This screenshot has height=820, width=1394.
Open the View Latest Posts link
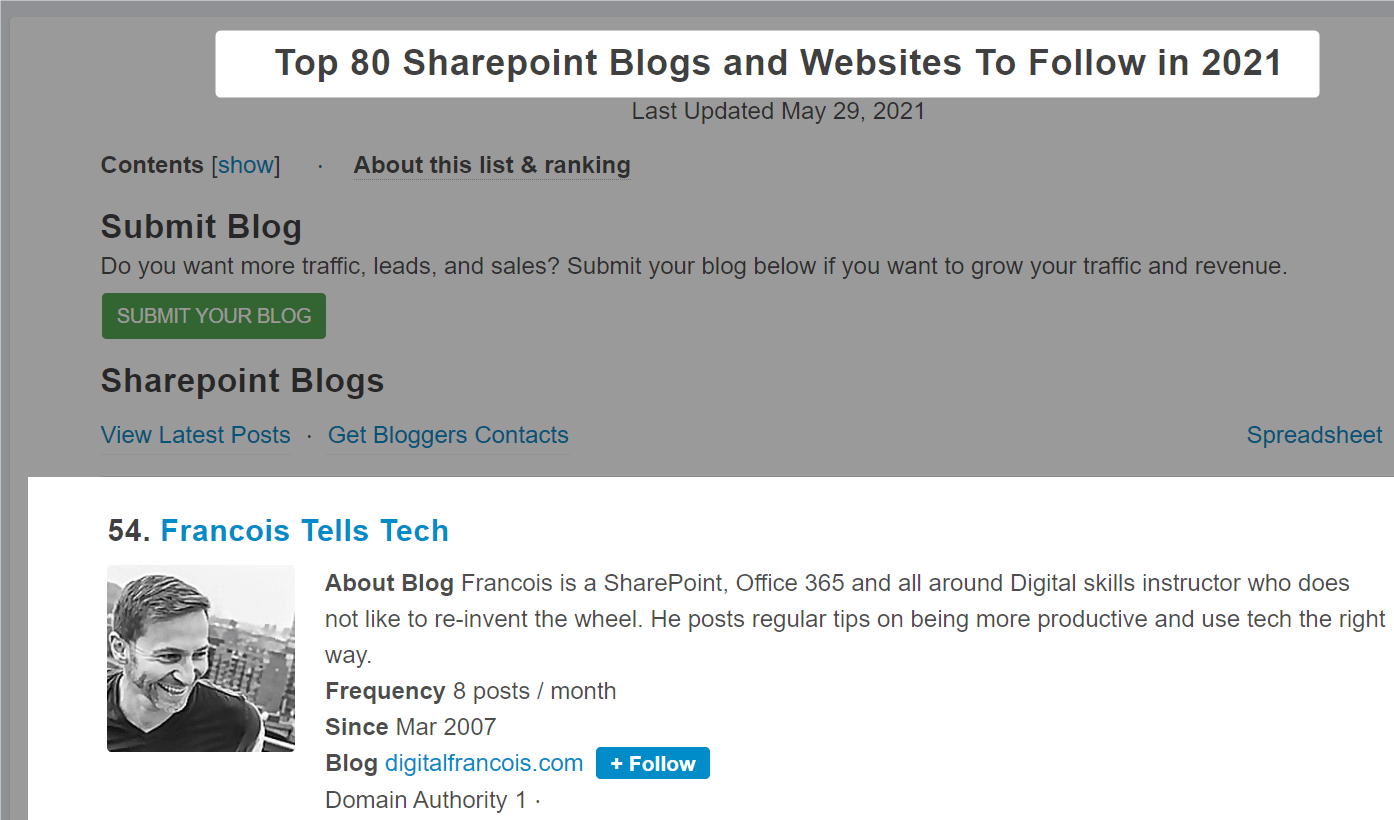pos(196,436)
